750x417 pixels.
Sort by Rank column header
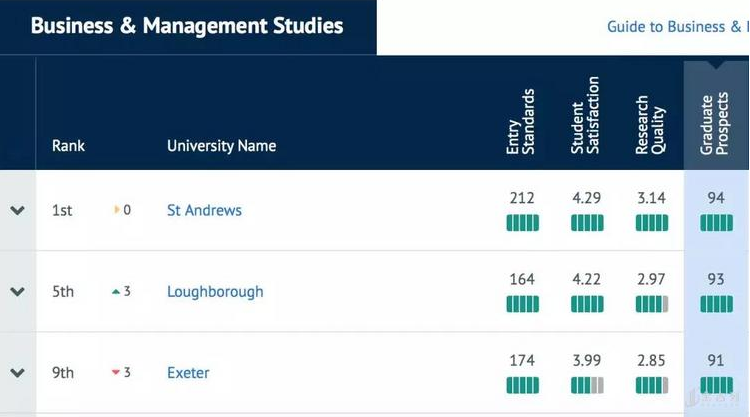[68, 146]
